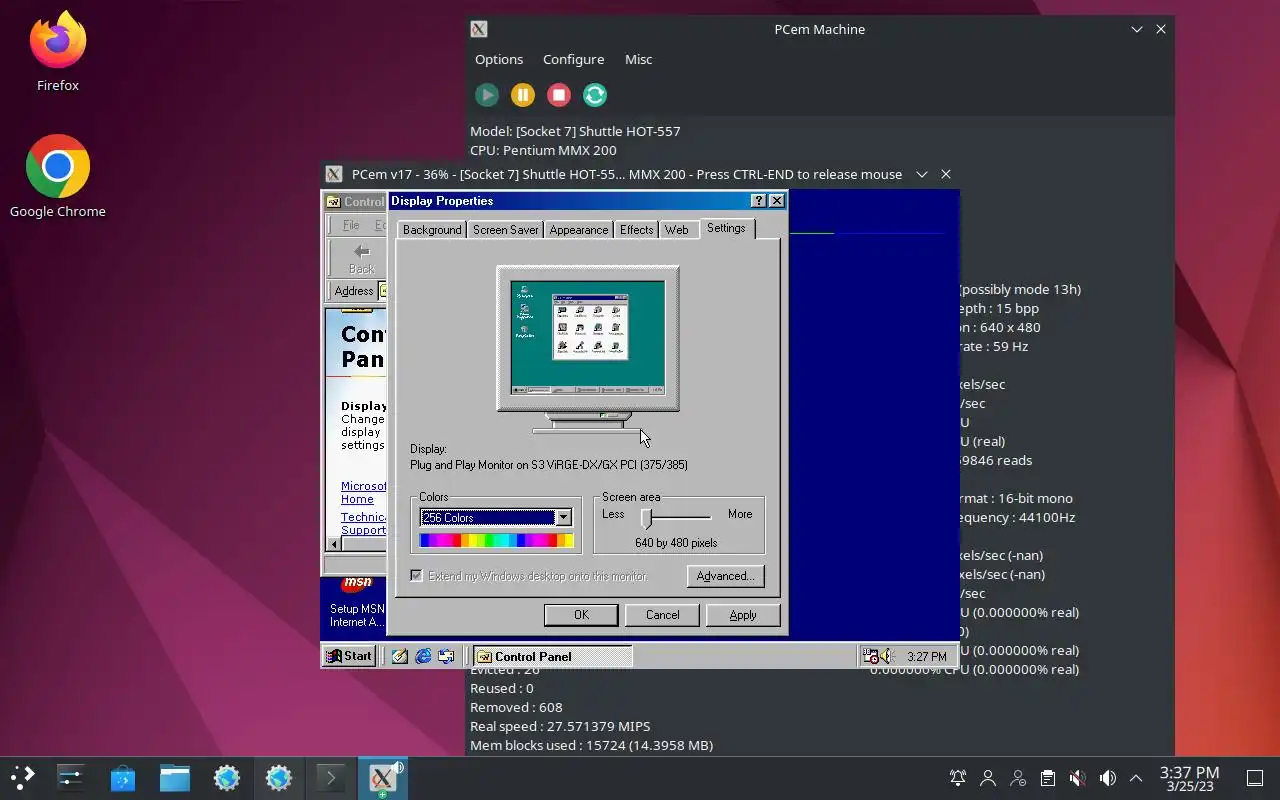Click the question mark help button
Screen dimensions: 1280x800
tap(758, 201)
